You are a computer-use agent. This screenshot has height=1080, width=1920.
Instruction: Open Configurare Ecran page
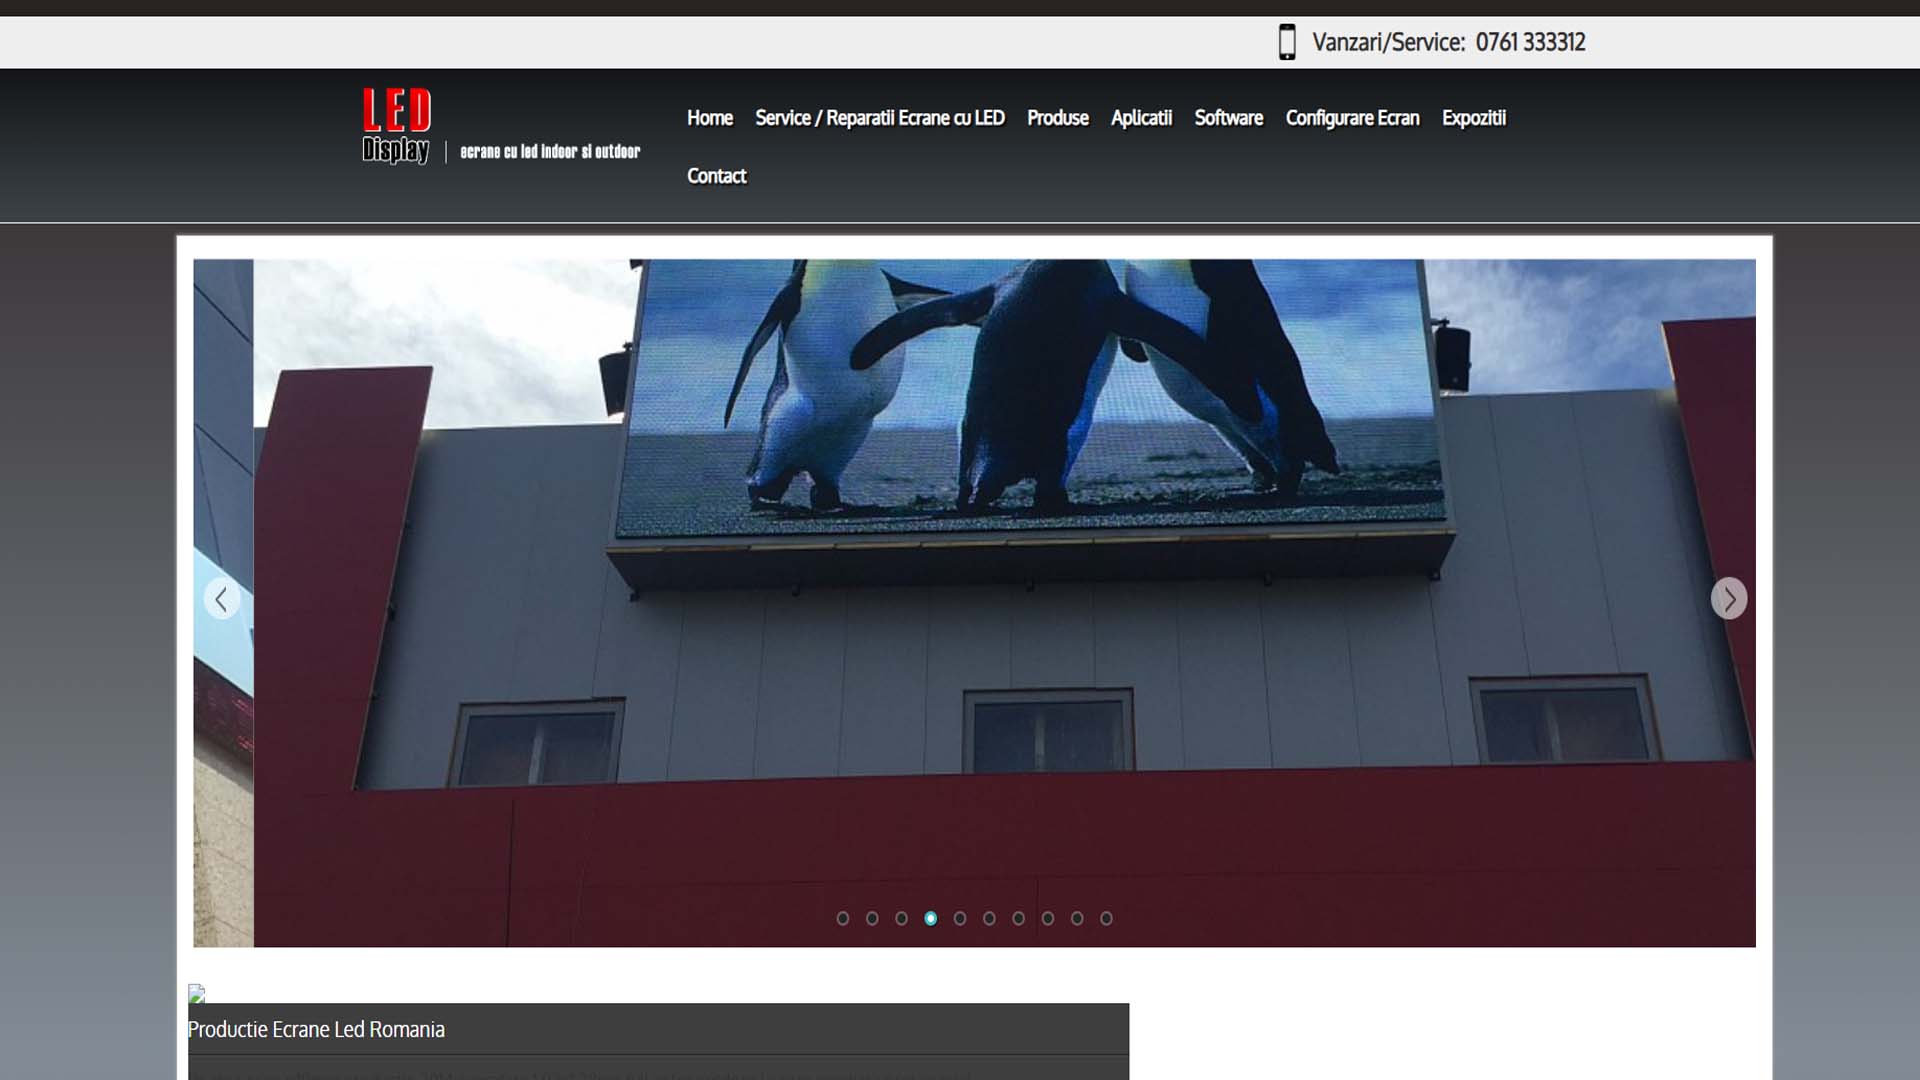point(1353,118)
